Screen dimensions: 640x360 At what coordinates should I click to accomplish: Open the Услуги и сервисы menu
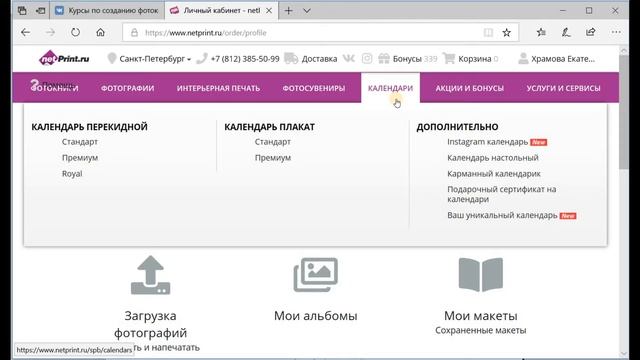pos(563,88)
